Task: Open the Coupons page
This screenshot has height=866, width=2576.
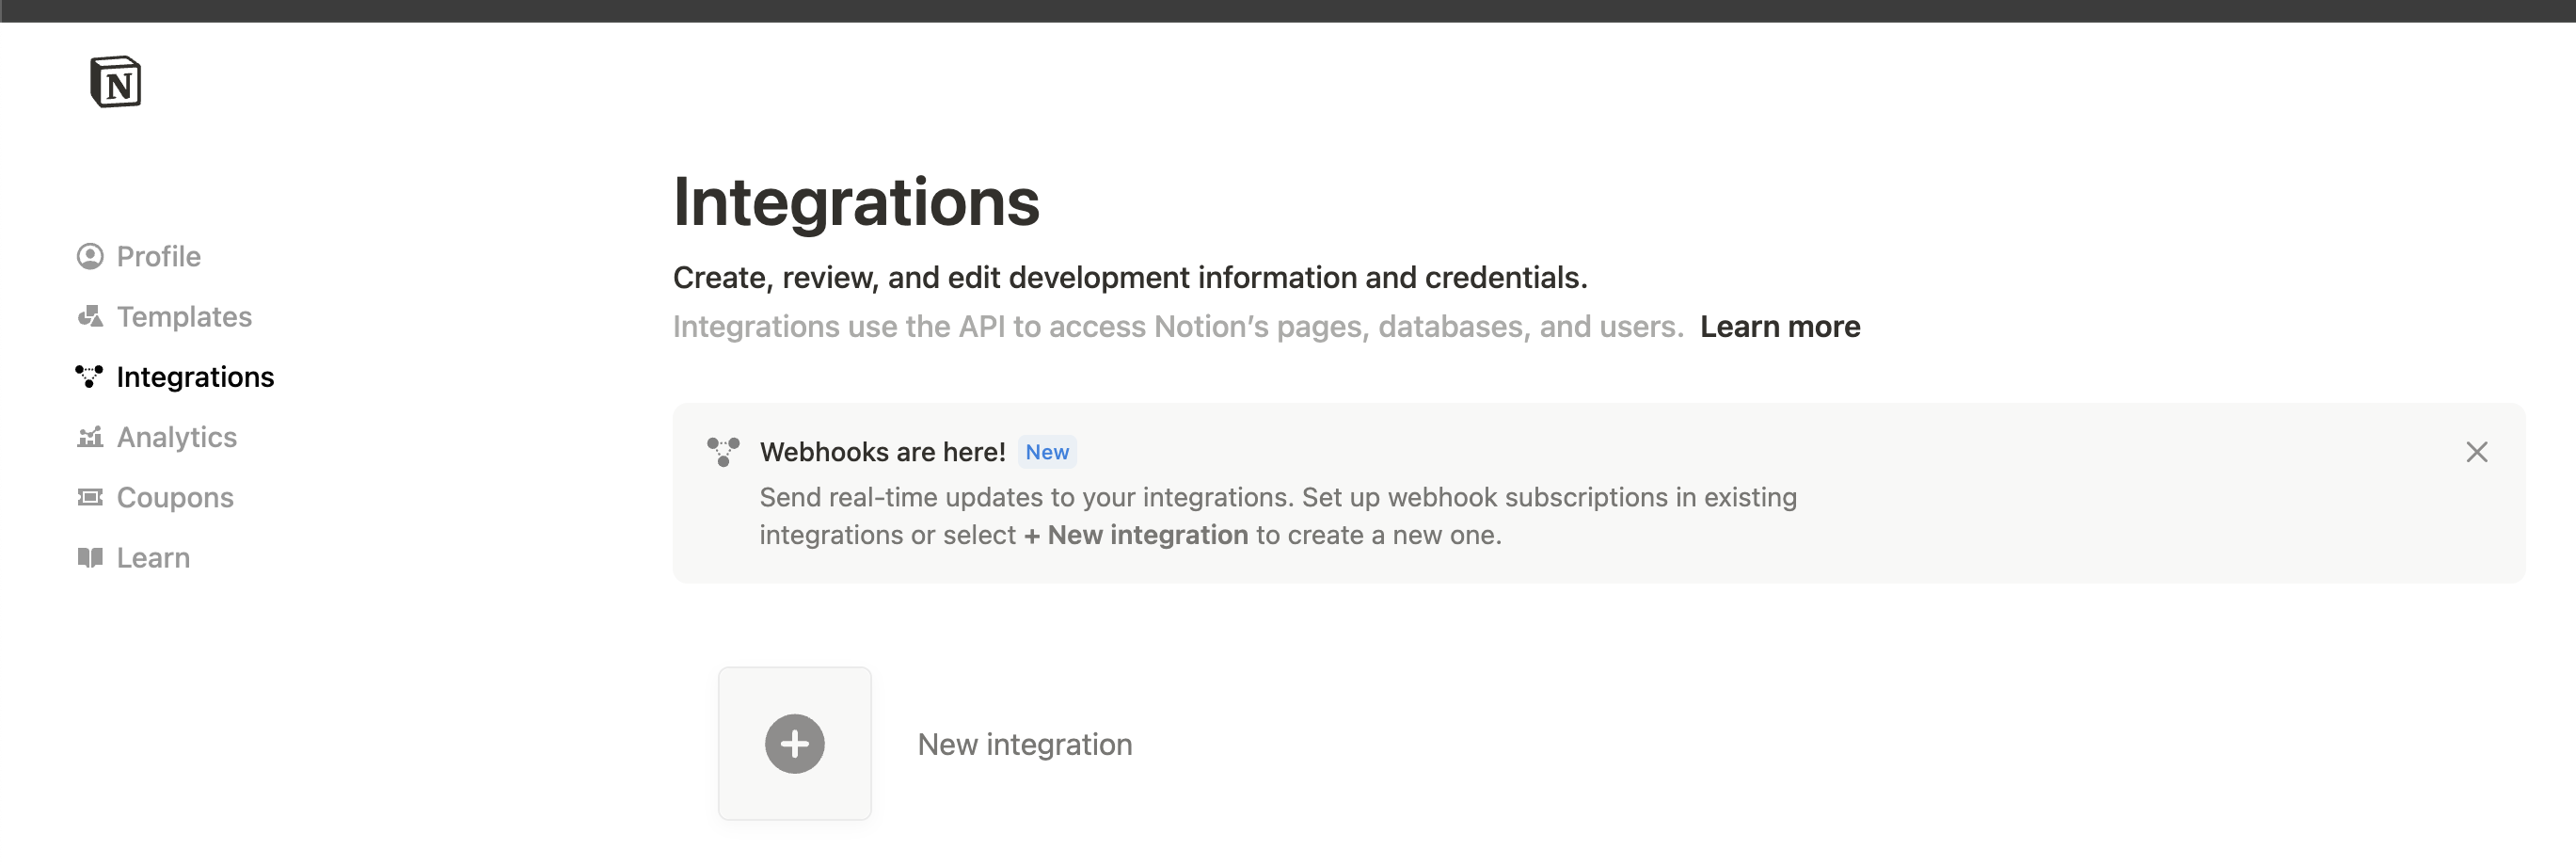Action: coord(175,497)
